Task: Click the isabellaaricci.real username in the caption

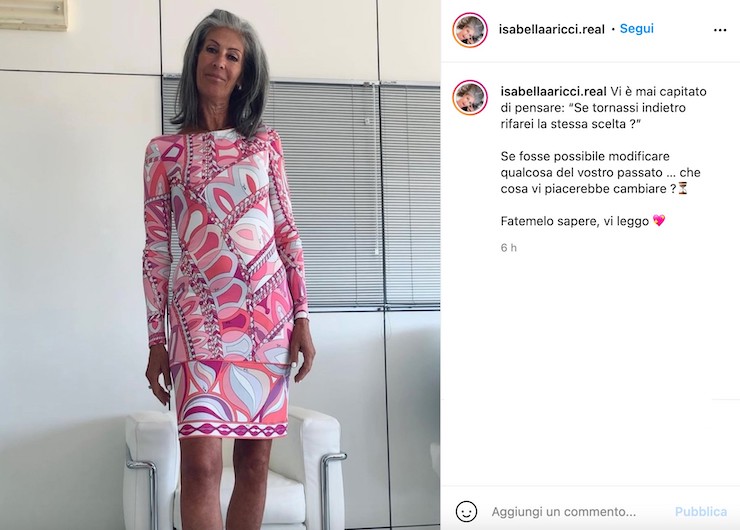Action: tap(554, 91)
